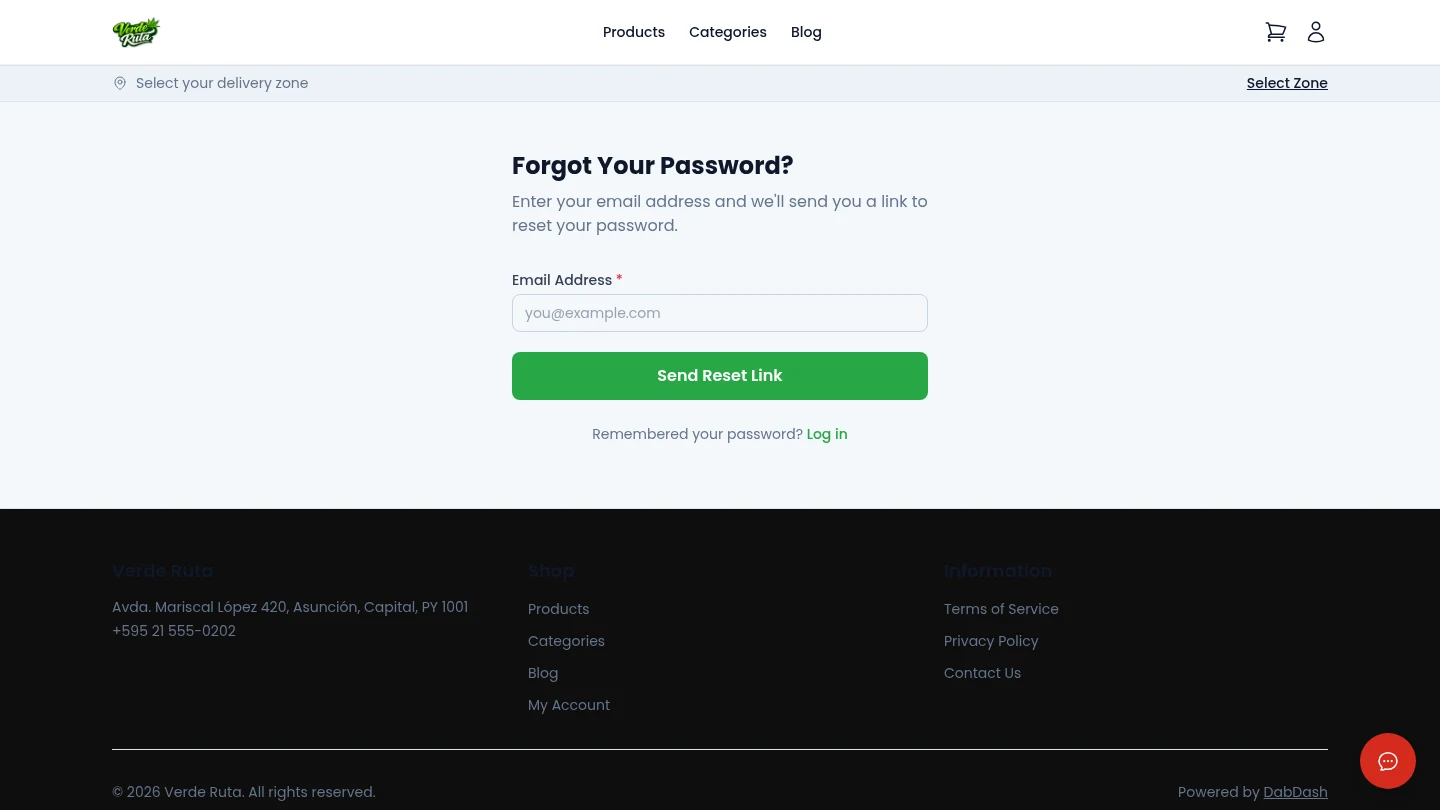Open Products in the top navigation
Viewport: 1440px width, 810px height.
coord(634,32)
